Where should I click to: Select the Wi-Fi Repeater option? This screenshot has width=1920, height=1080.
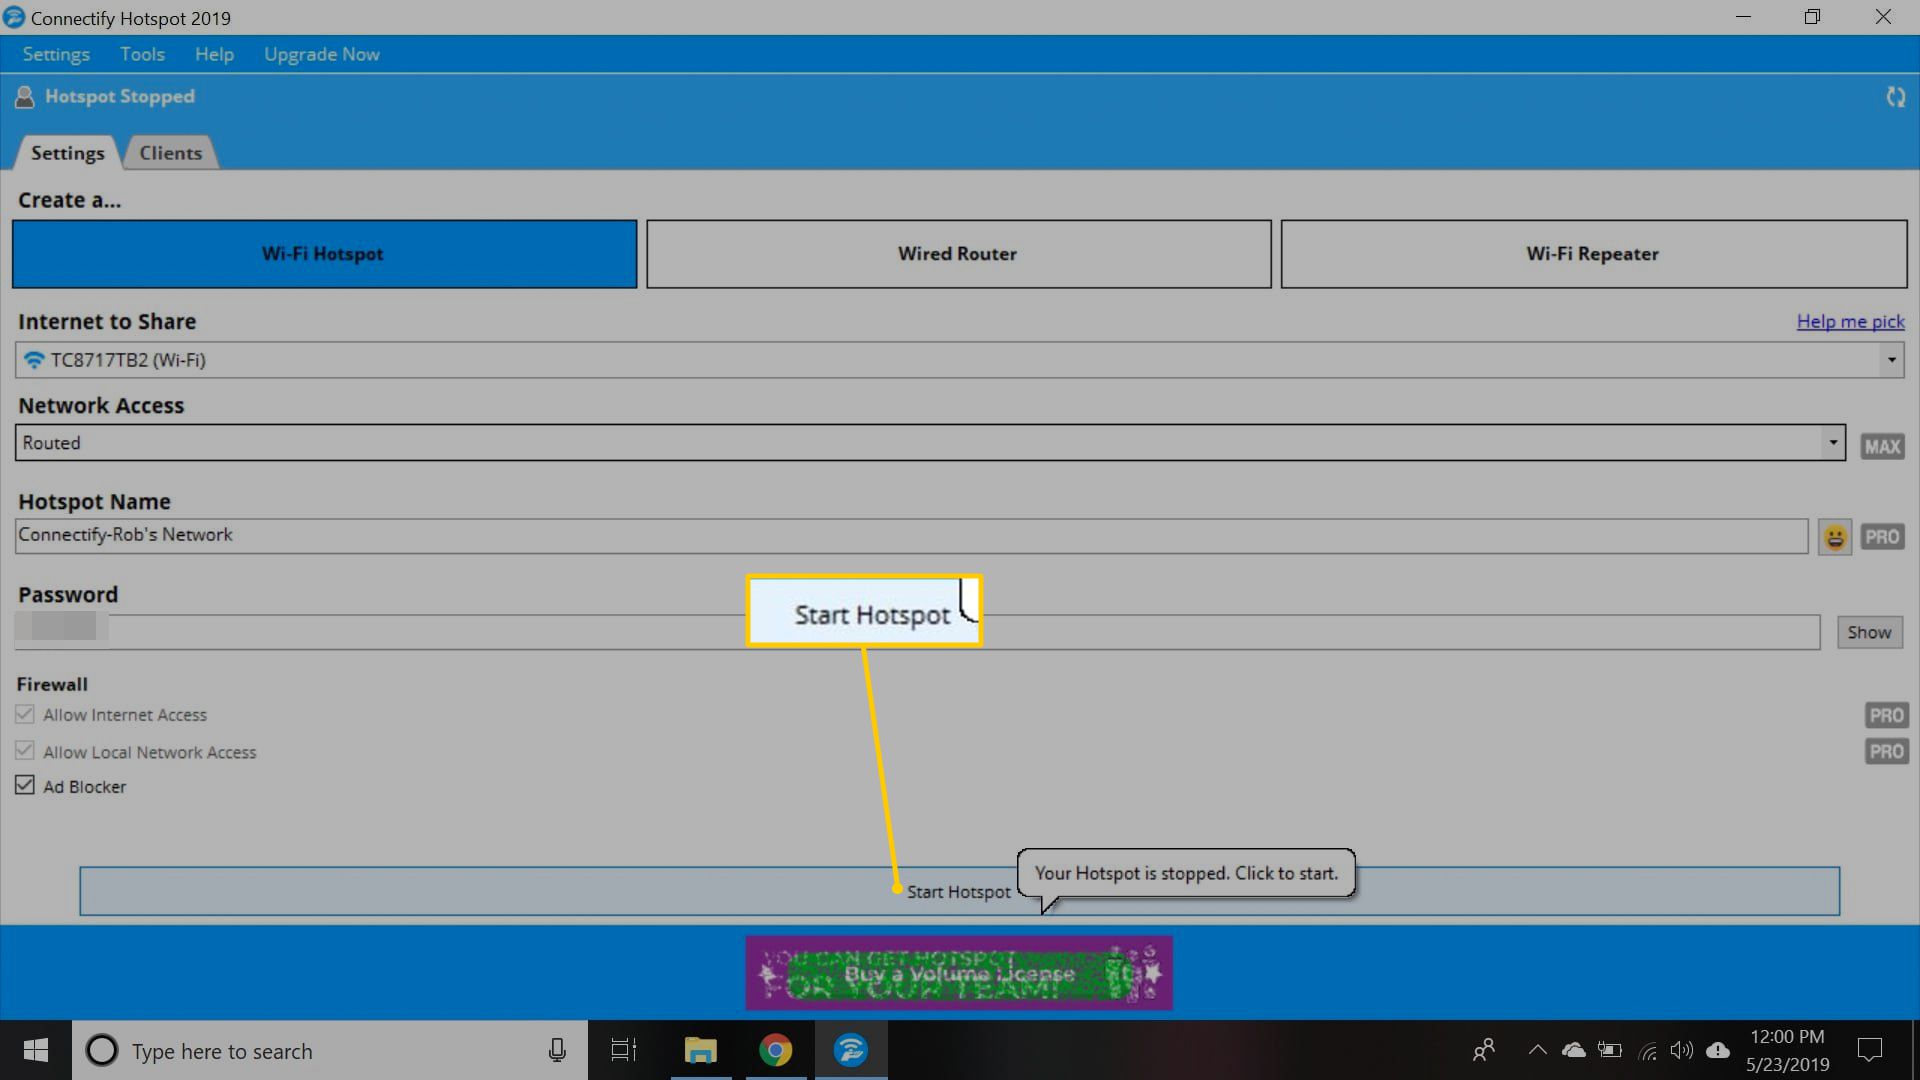[x=1592, y=253]
